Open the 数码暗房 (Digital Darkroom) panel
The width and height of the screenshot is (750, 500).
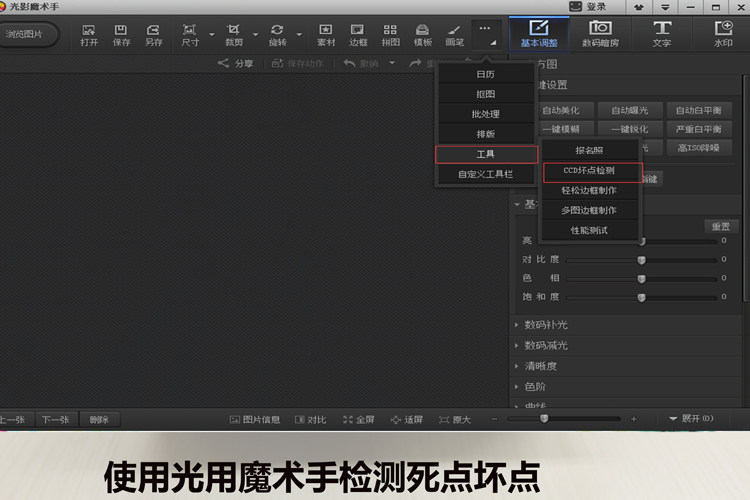tap(600, 33)
